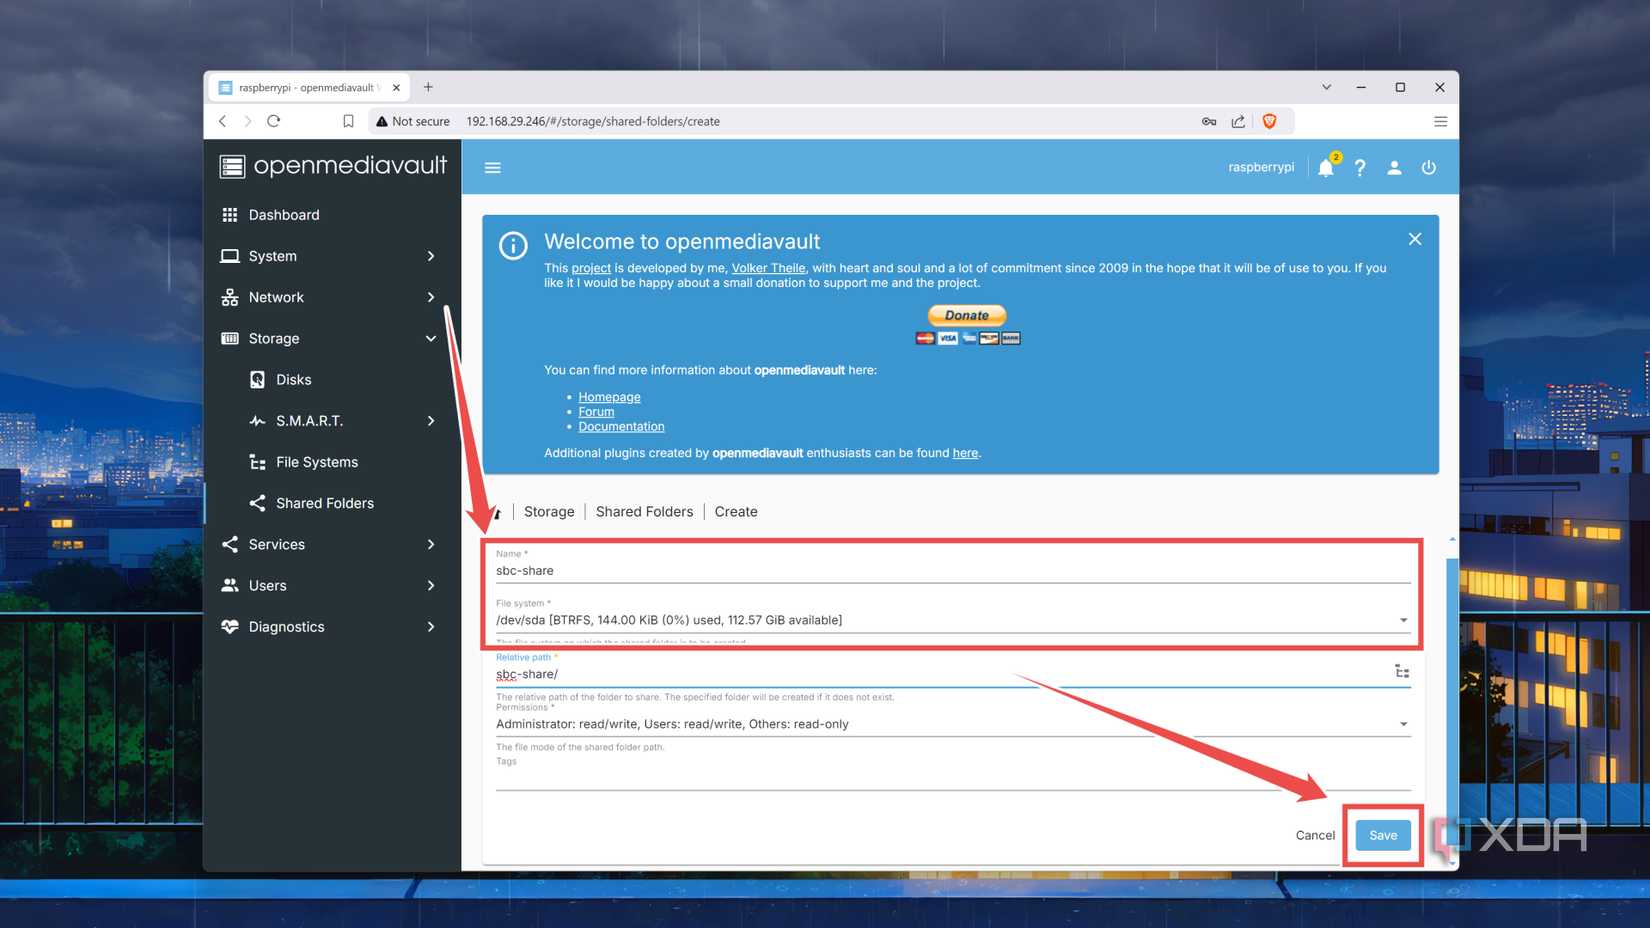Click the browser reload icon
The height and width of the screenshot is (928, 1650).
click(273, 121)
